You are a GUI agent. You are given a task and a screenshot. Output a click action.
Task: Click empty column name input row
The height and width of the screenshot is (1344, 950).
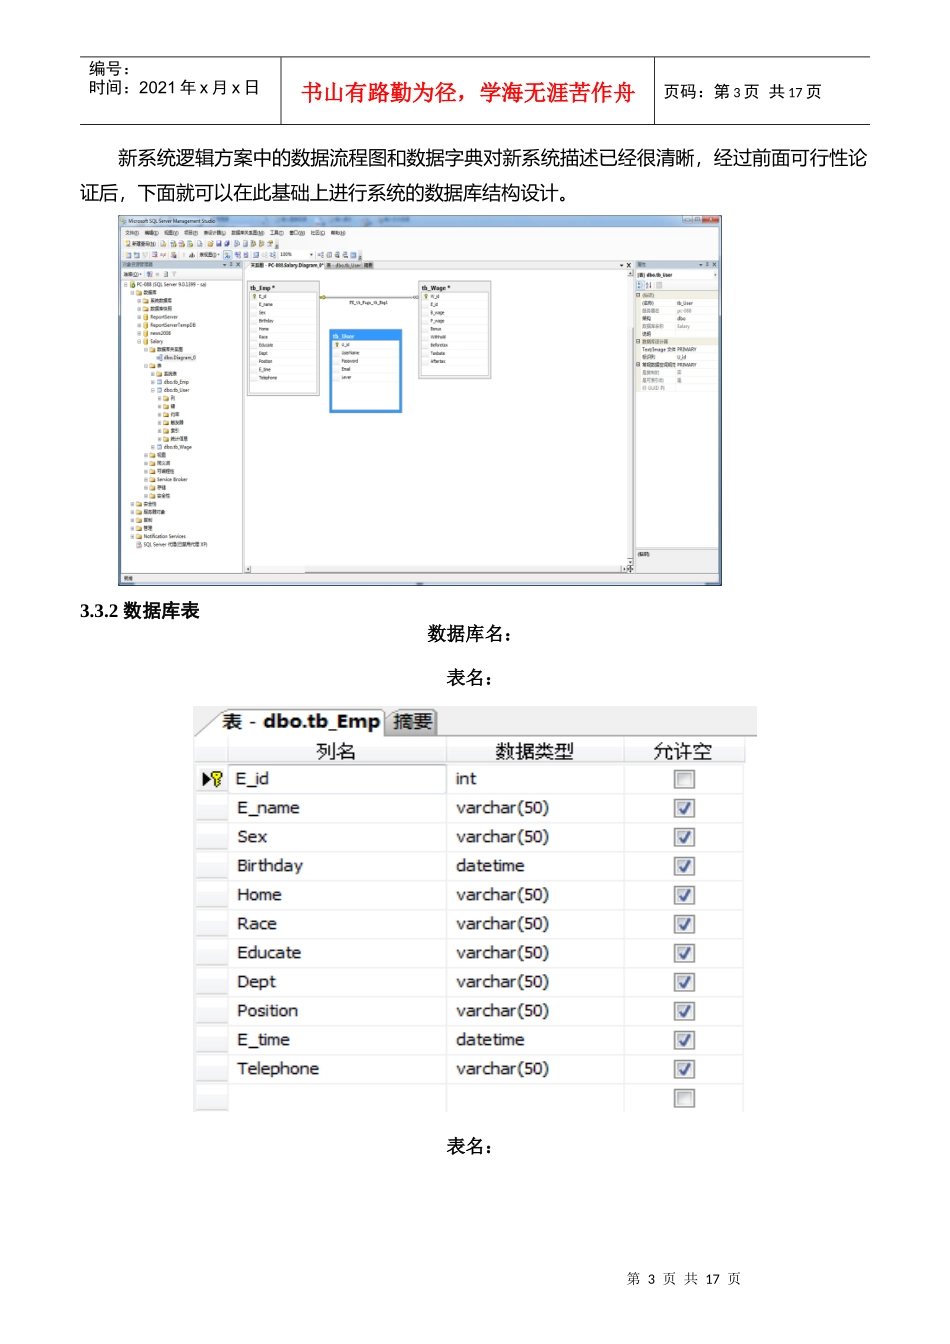click(x=337, y=1098)
